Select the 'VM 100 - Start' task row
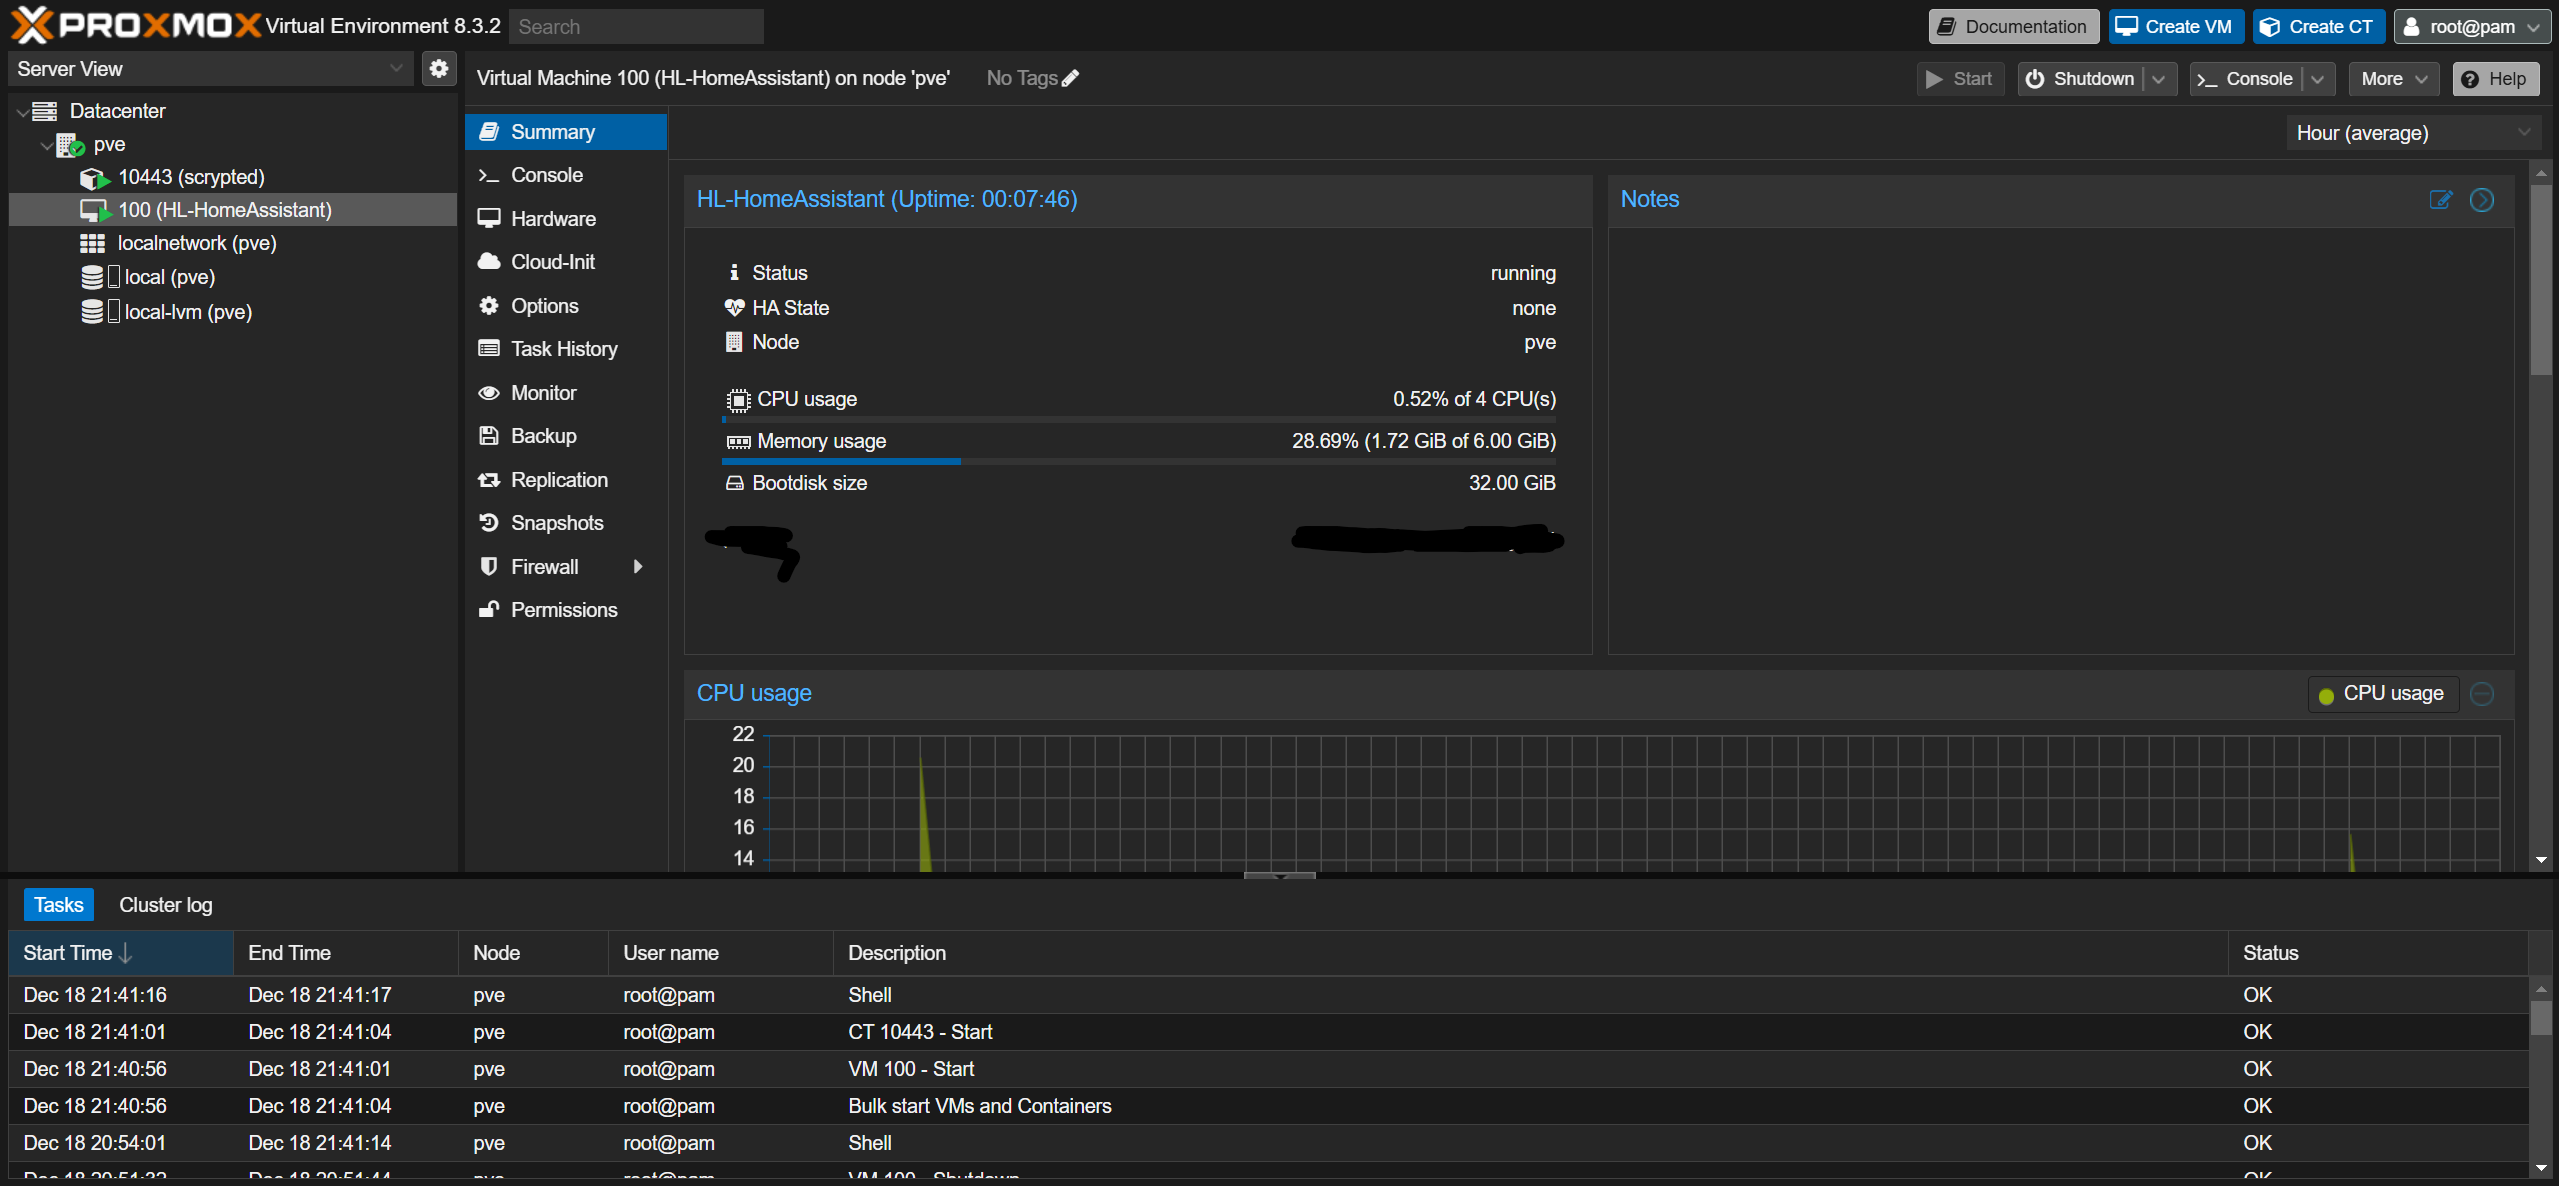This screenshot has height=1186, width=2559. click(x=1270, y=1069)
